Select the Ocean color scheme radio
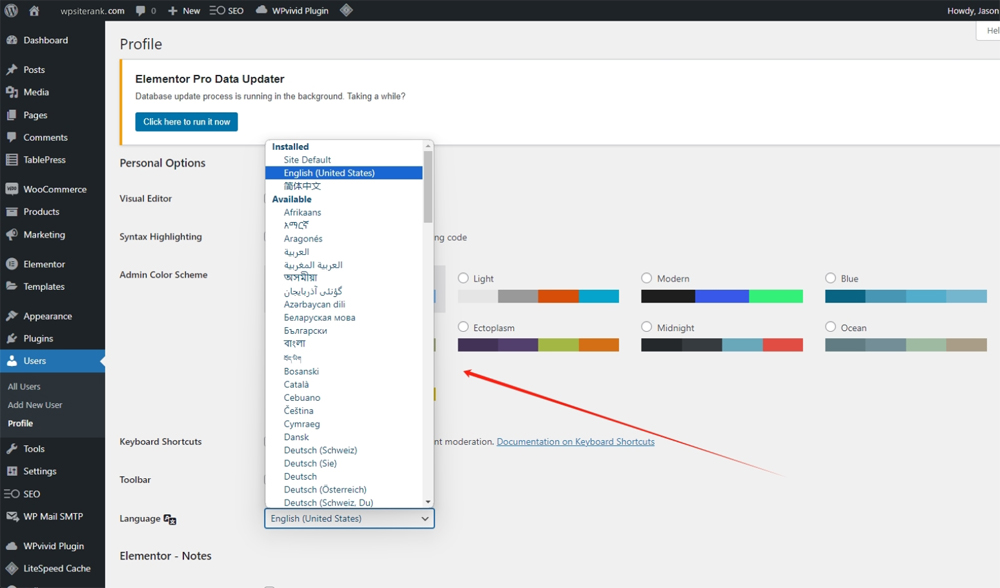 pyautogui.click(x=830, y=327)
